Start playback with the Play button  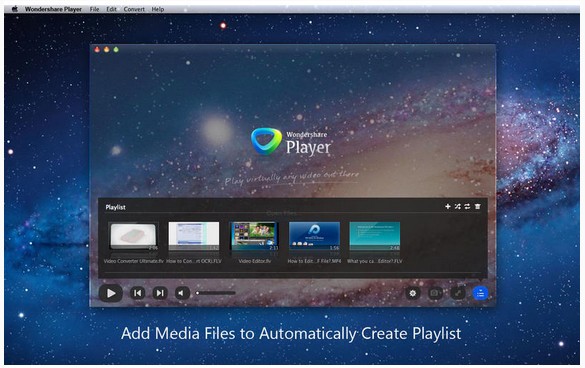pos(110,293)
